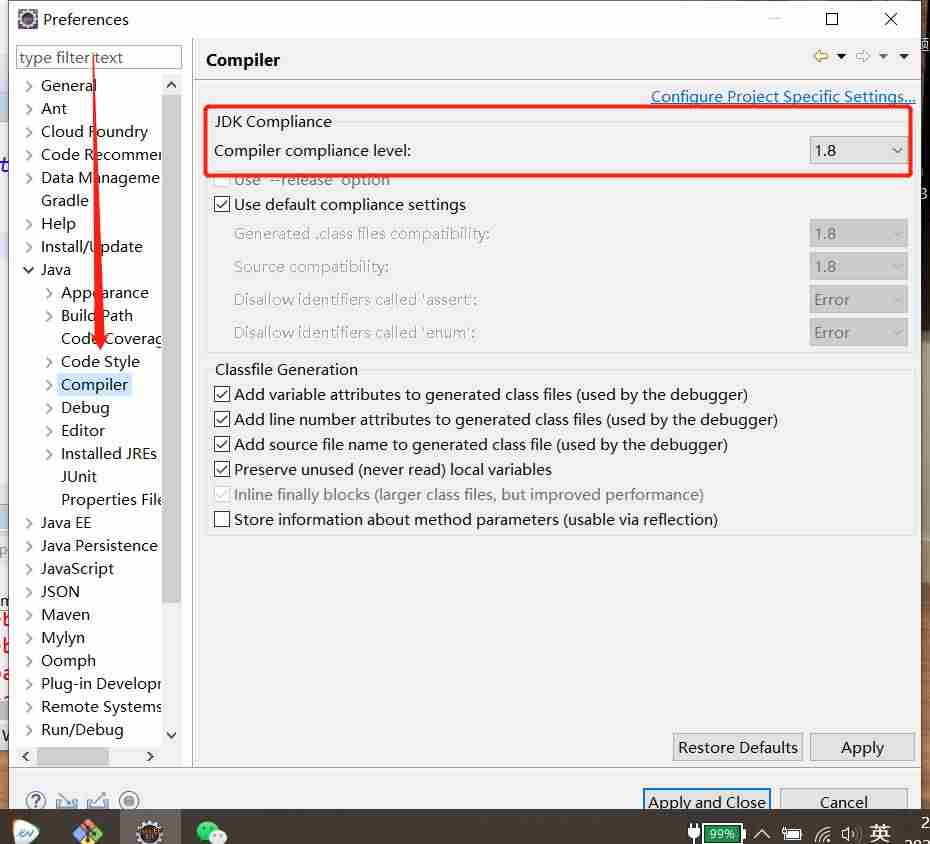Select Install/Update preferences entry
Viewport: 930px width, 844px height.
click(91, 247)
